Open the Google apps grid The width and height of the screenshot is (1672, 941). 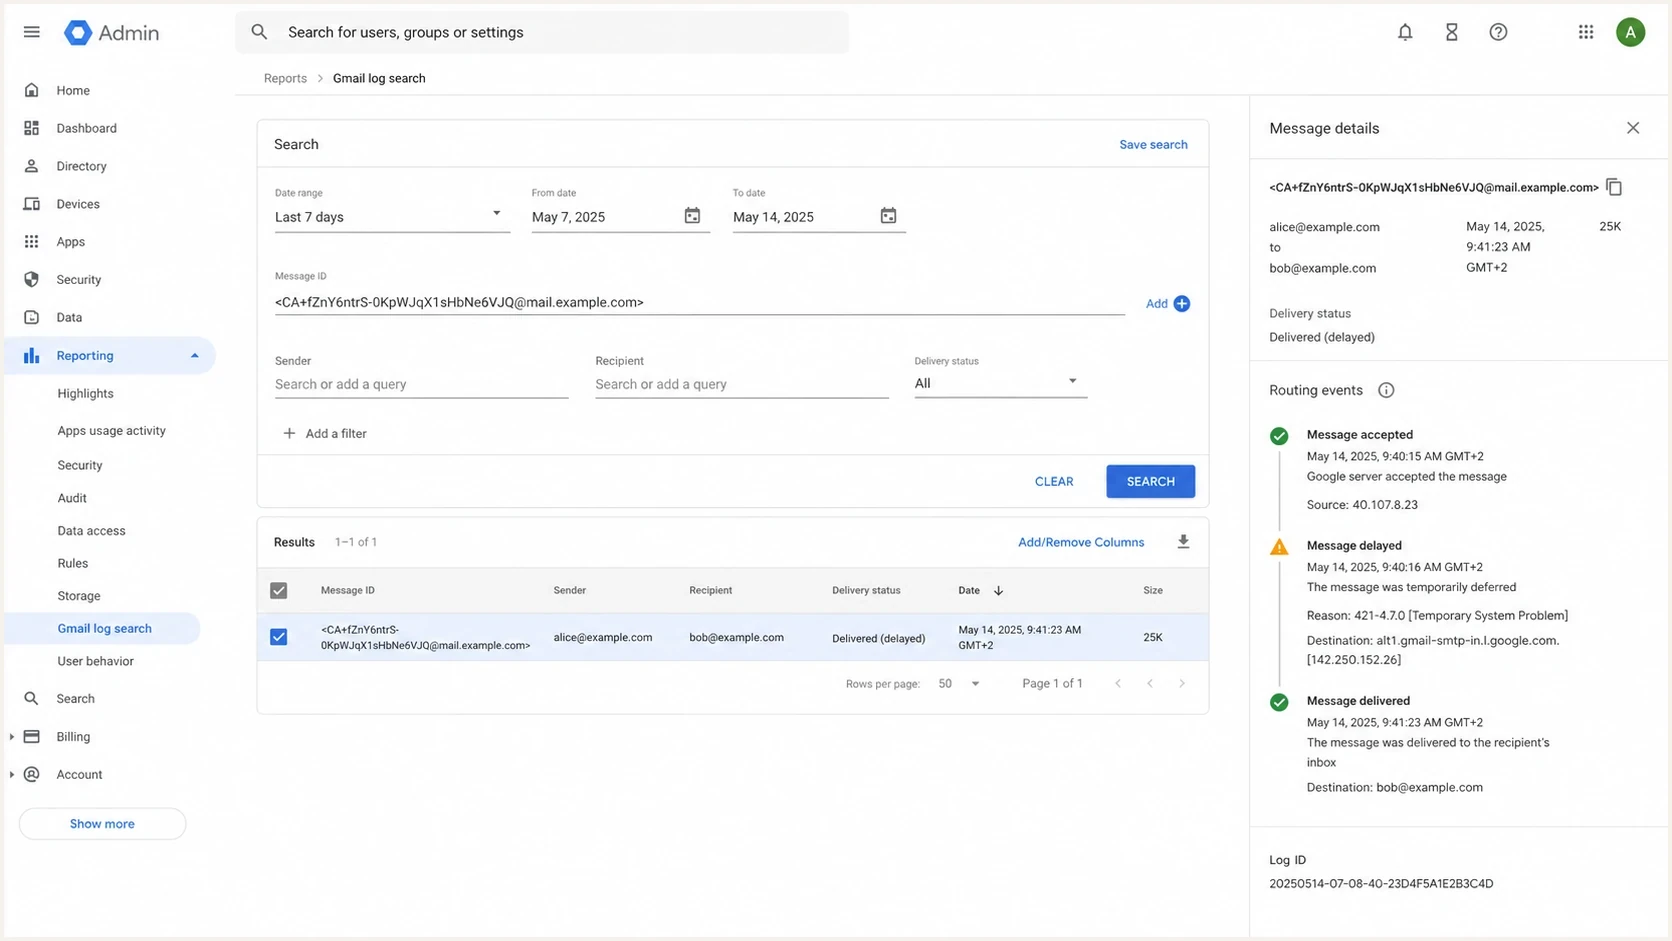(1586, 32)
